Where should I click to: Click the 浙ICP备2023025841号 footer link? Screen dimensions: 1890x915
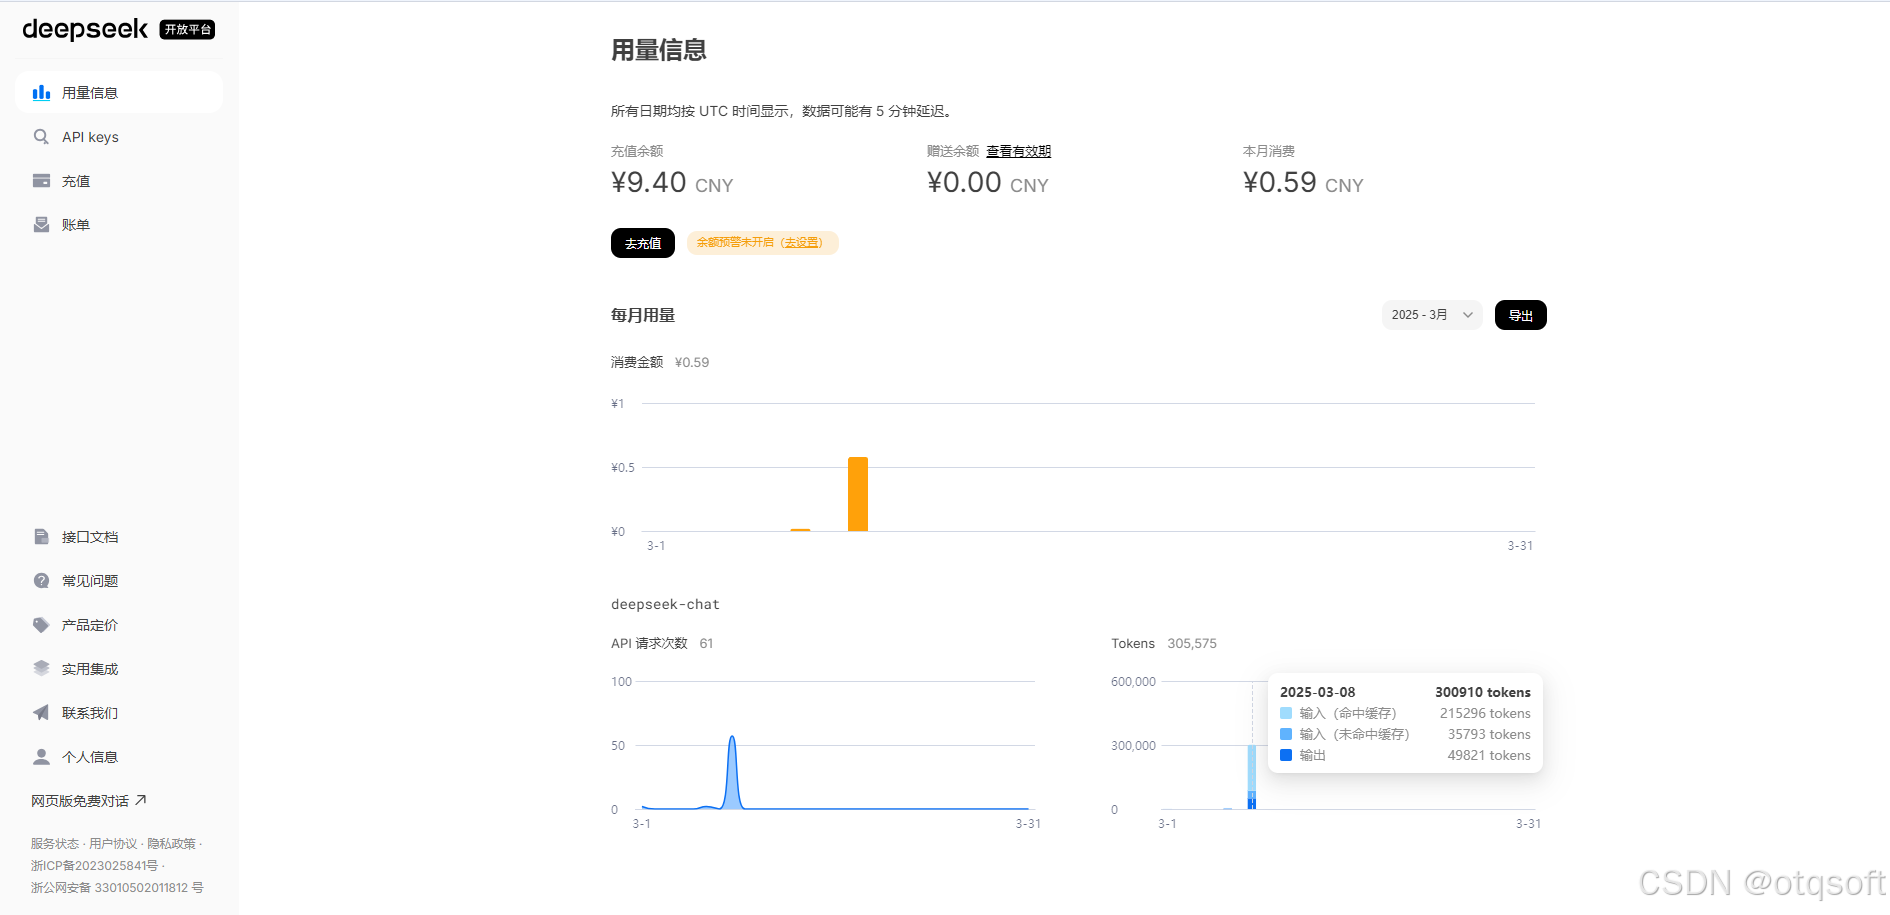click(94, 866)
